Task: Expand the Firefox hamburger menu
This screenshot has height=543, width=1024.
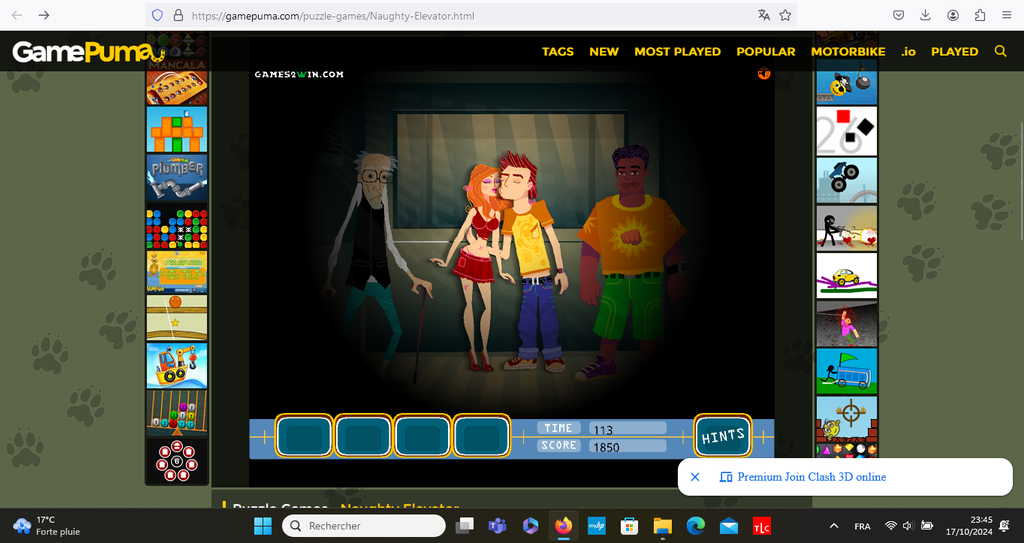Action: click(1006, 15)
